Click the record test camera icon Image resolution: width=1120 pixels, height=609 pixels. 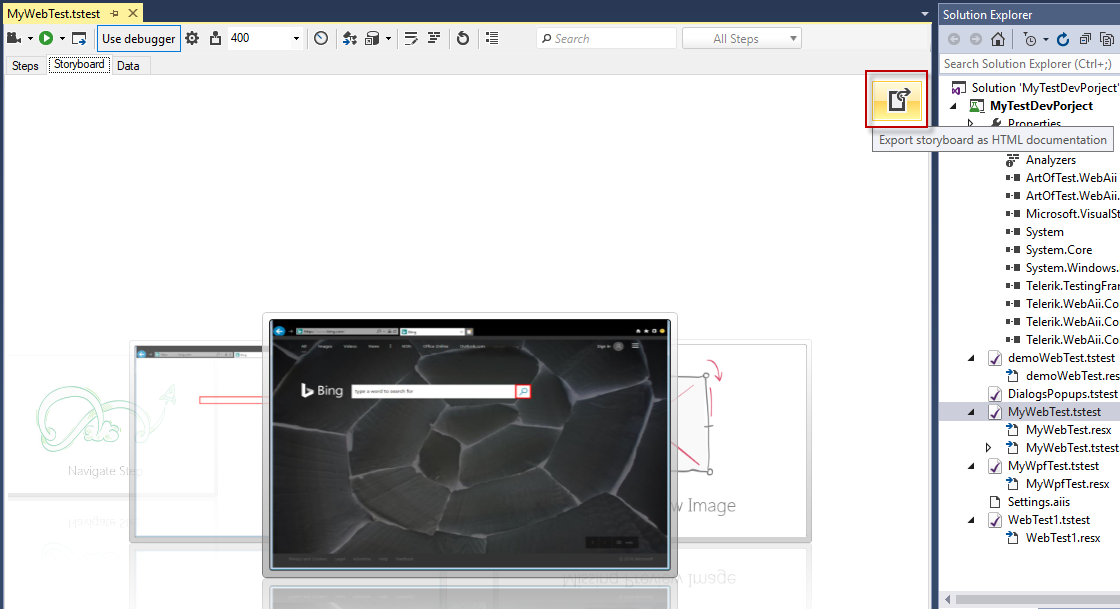(x=14, y=39)
